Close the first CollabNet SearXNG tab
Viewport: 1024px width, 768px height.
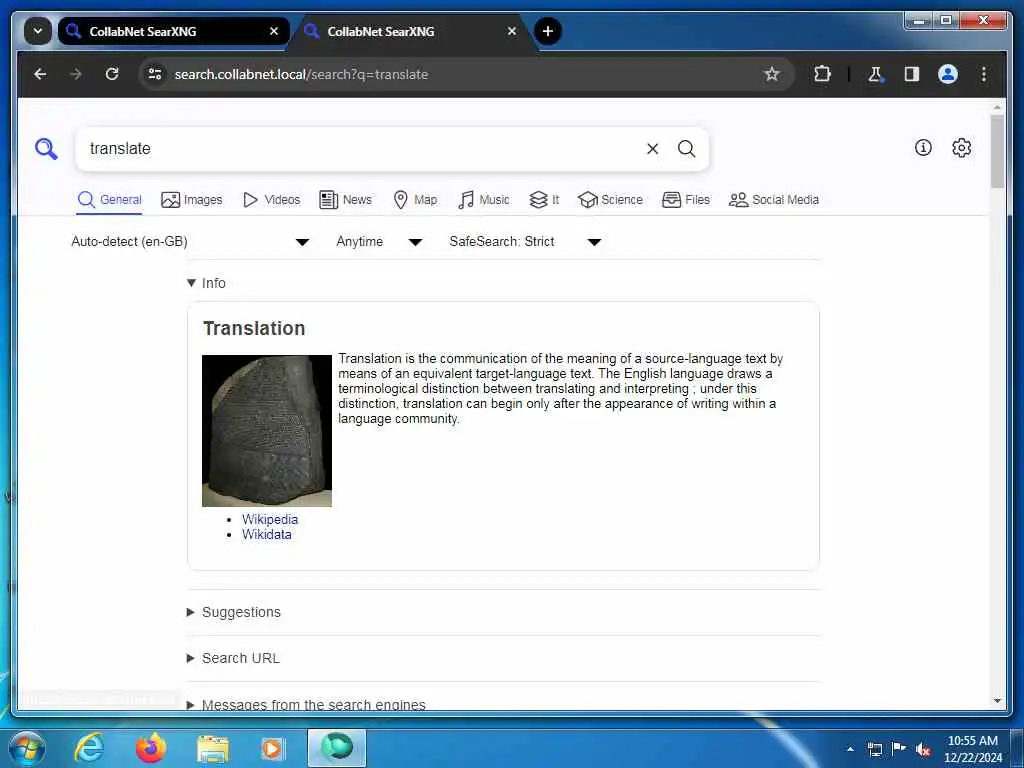274,31
